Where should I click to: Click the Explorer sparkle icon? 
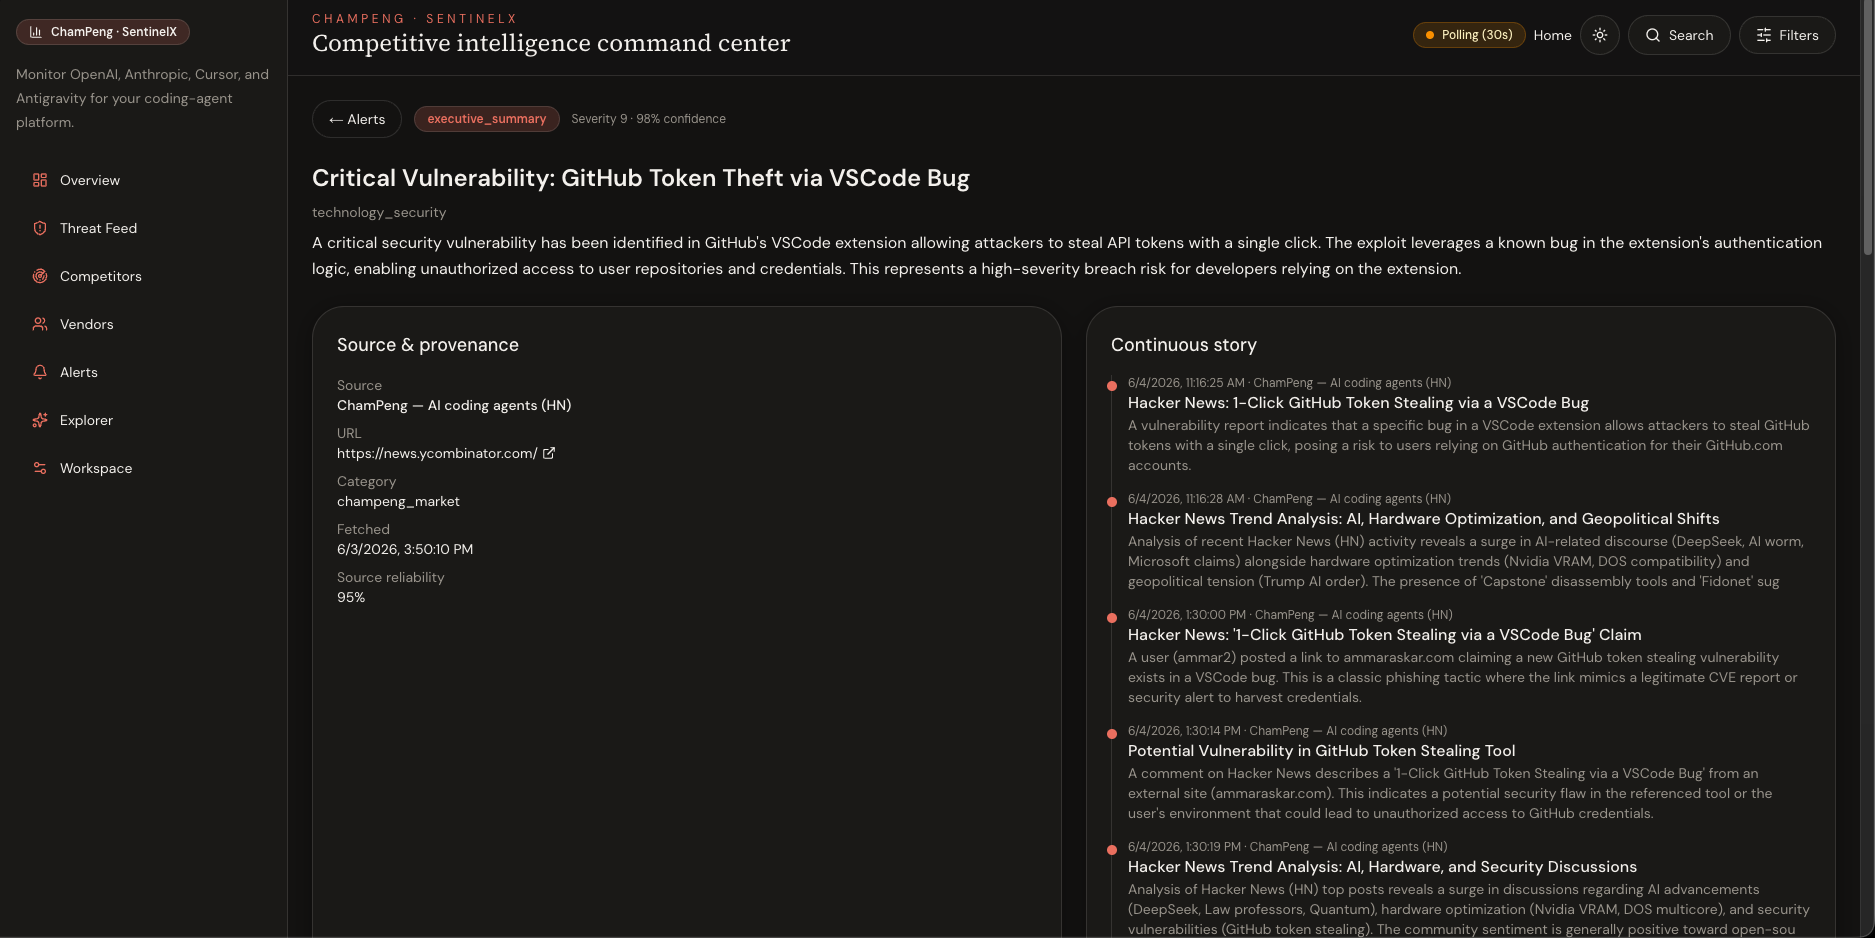point(40,420)
